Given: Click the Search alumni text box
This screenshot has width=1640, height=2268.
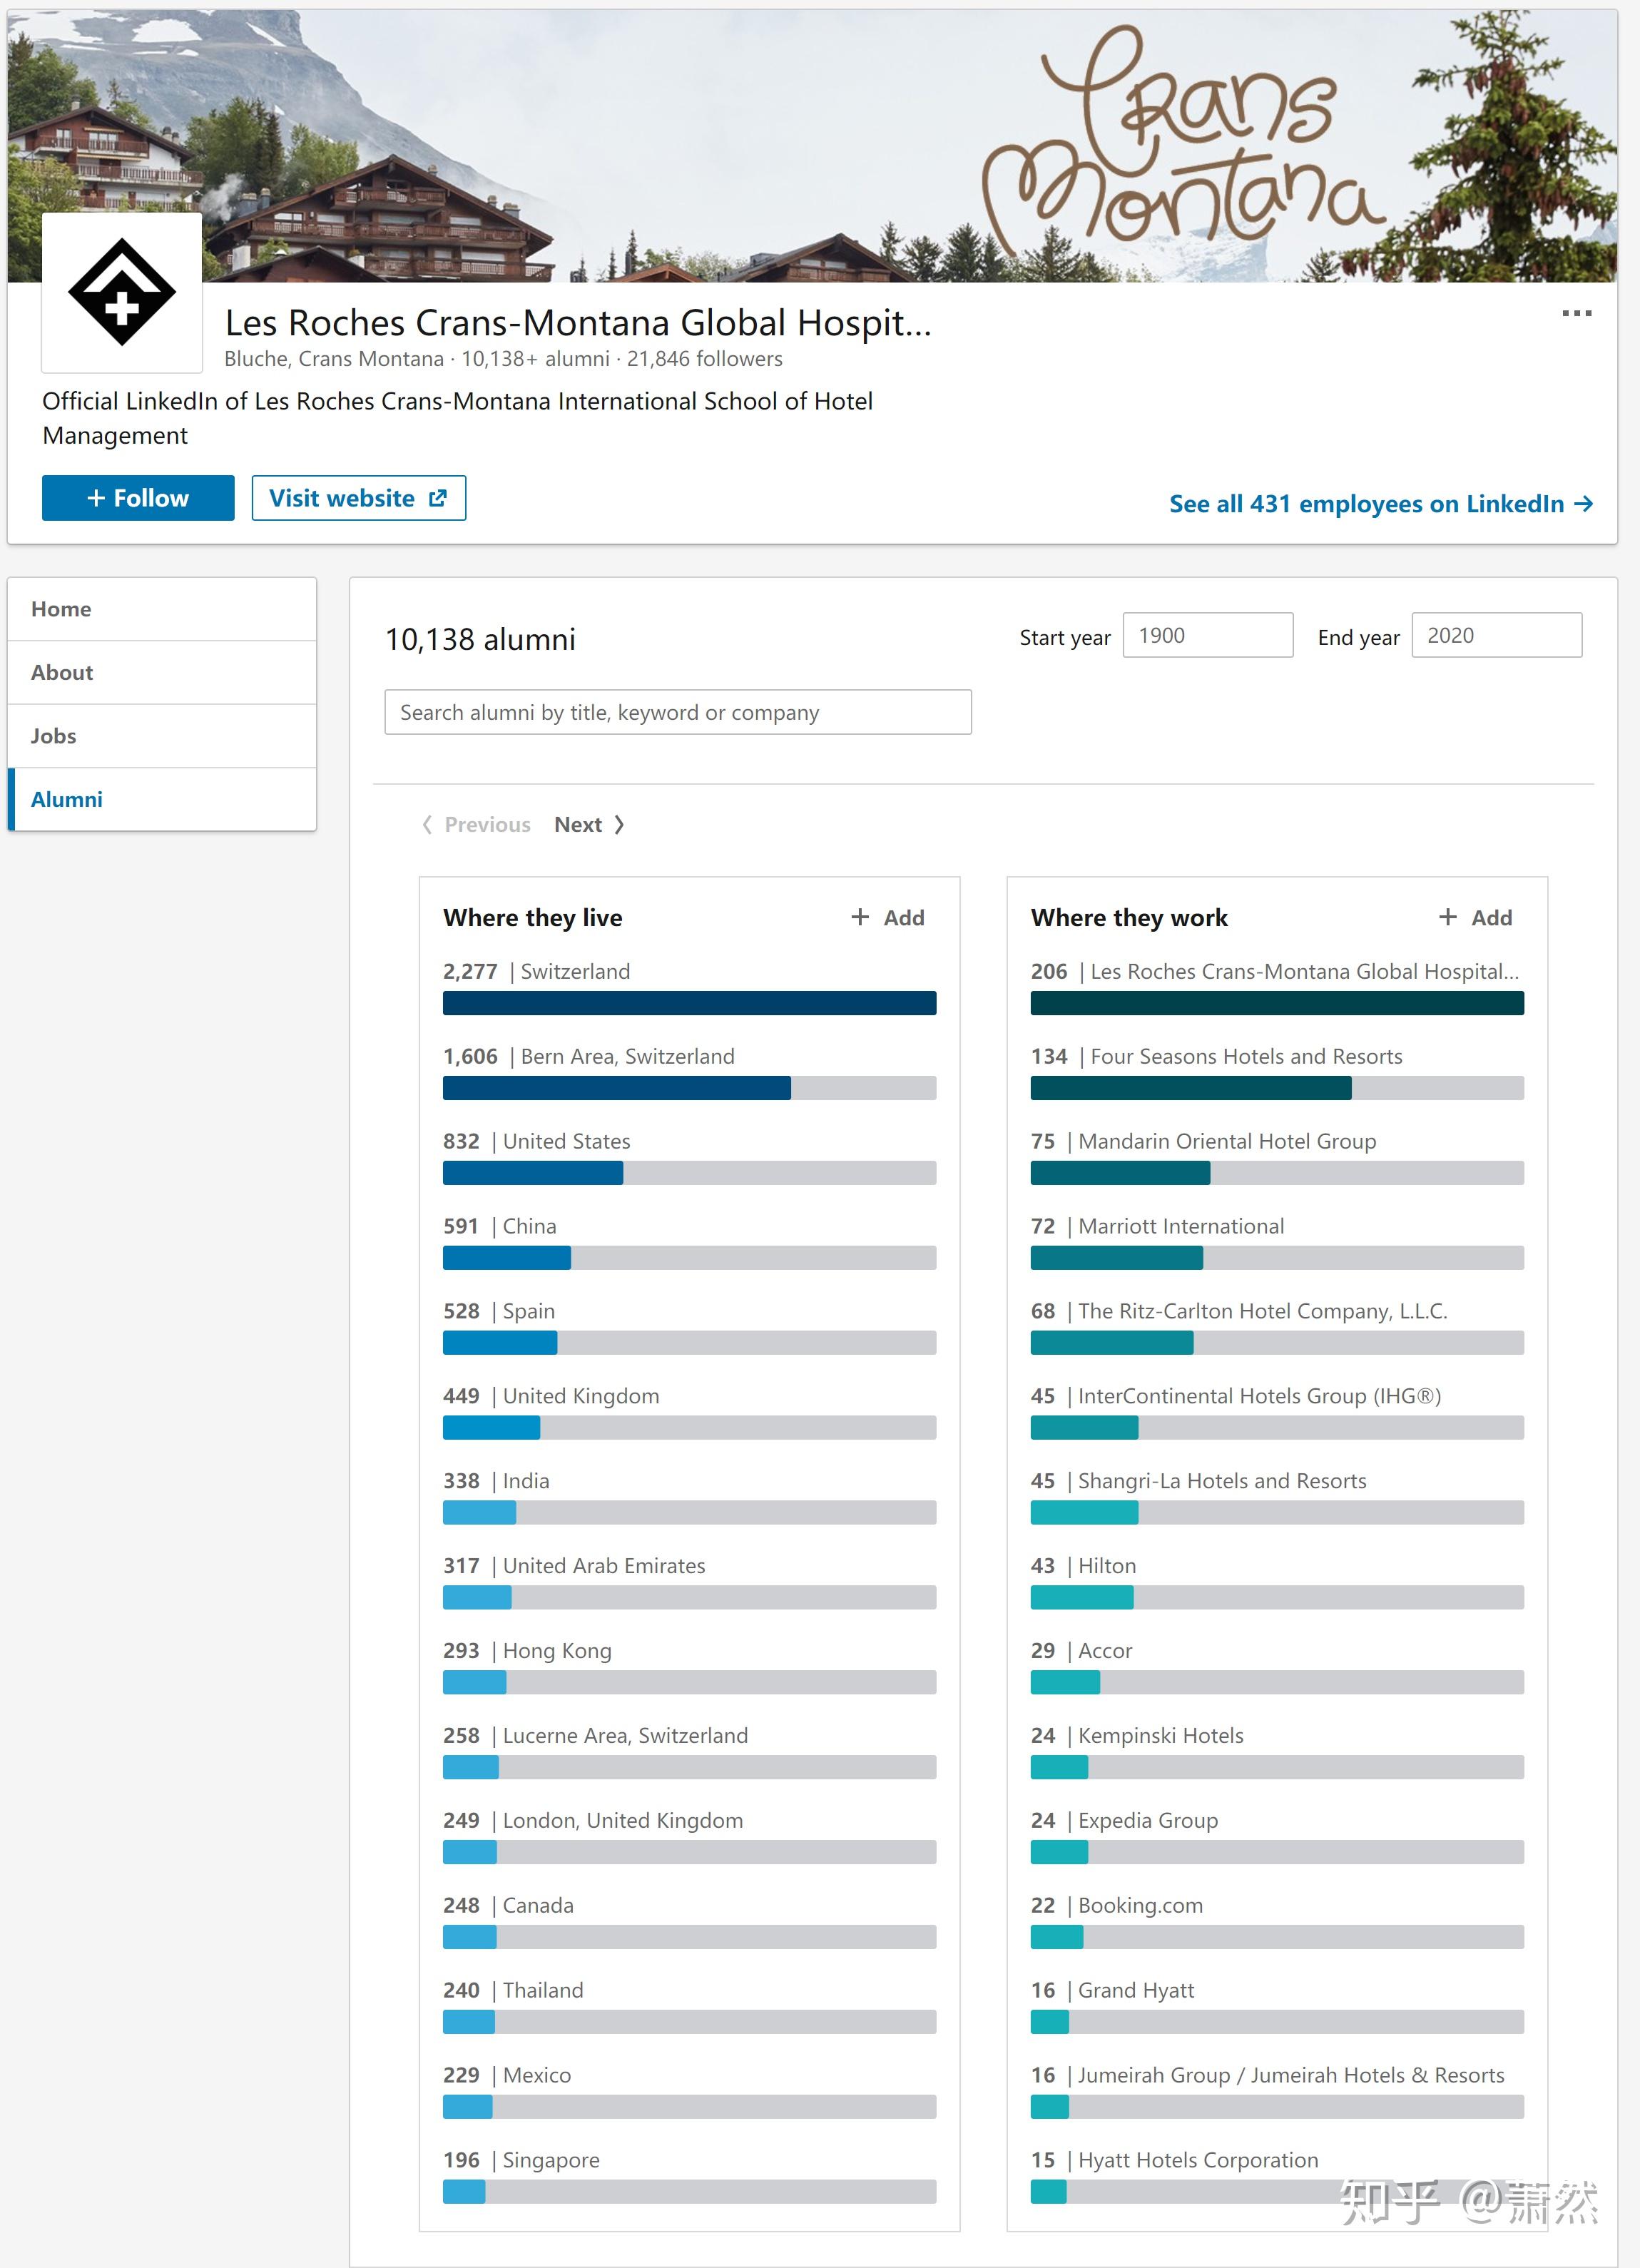Looking at the screenshot, I should (x=678, y=712).
